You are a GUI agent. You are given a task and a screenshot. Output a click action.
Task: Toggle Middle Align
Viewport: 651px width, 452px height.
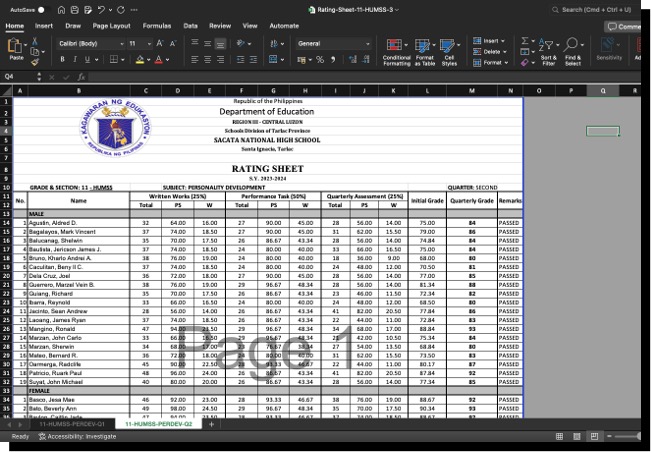(x=207, y=43)
